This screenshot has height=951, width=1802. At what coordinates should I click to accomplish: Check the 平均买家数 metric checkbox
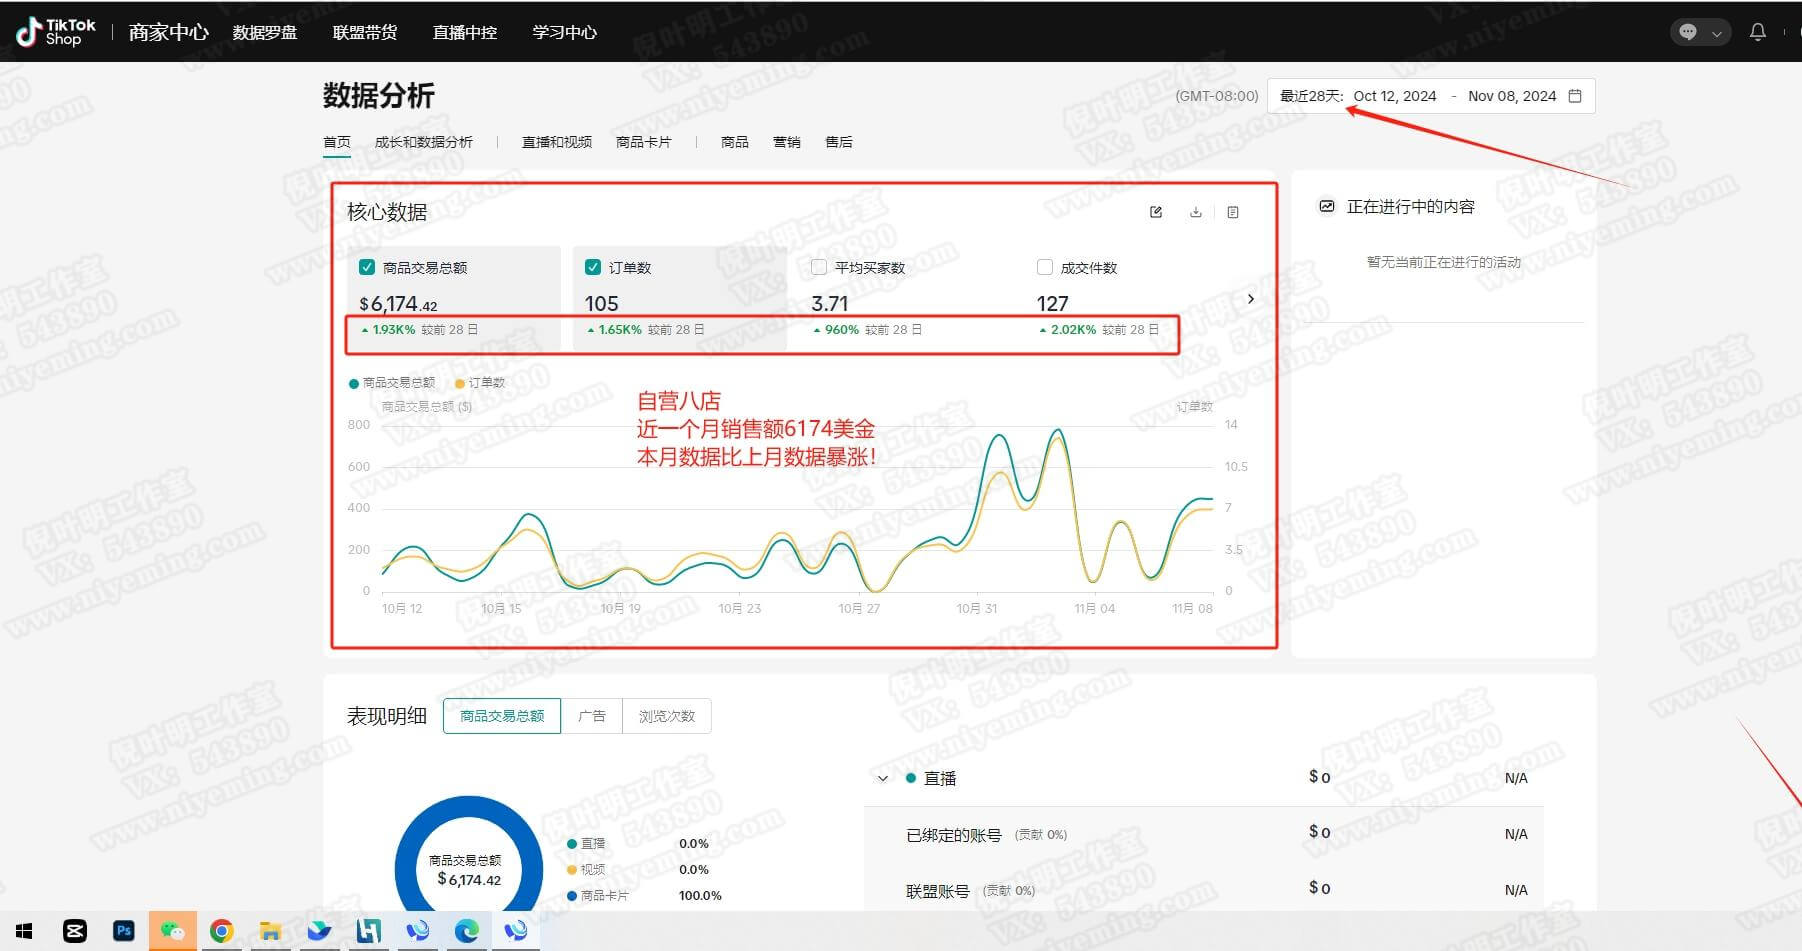click(819, 267)
